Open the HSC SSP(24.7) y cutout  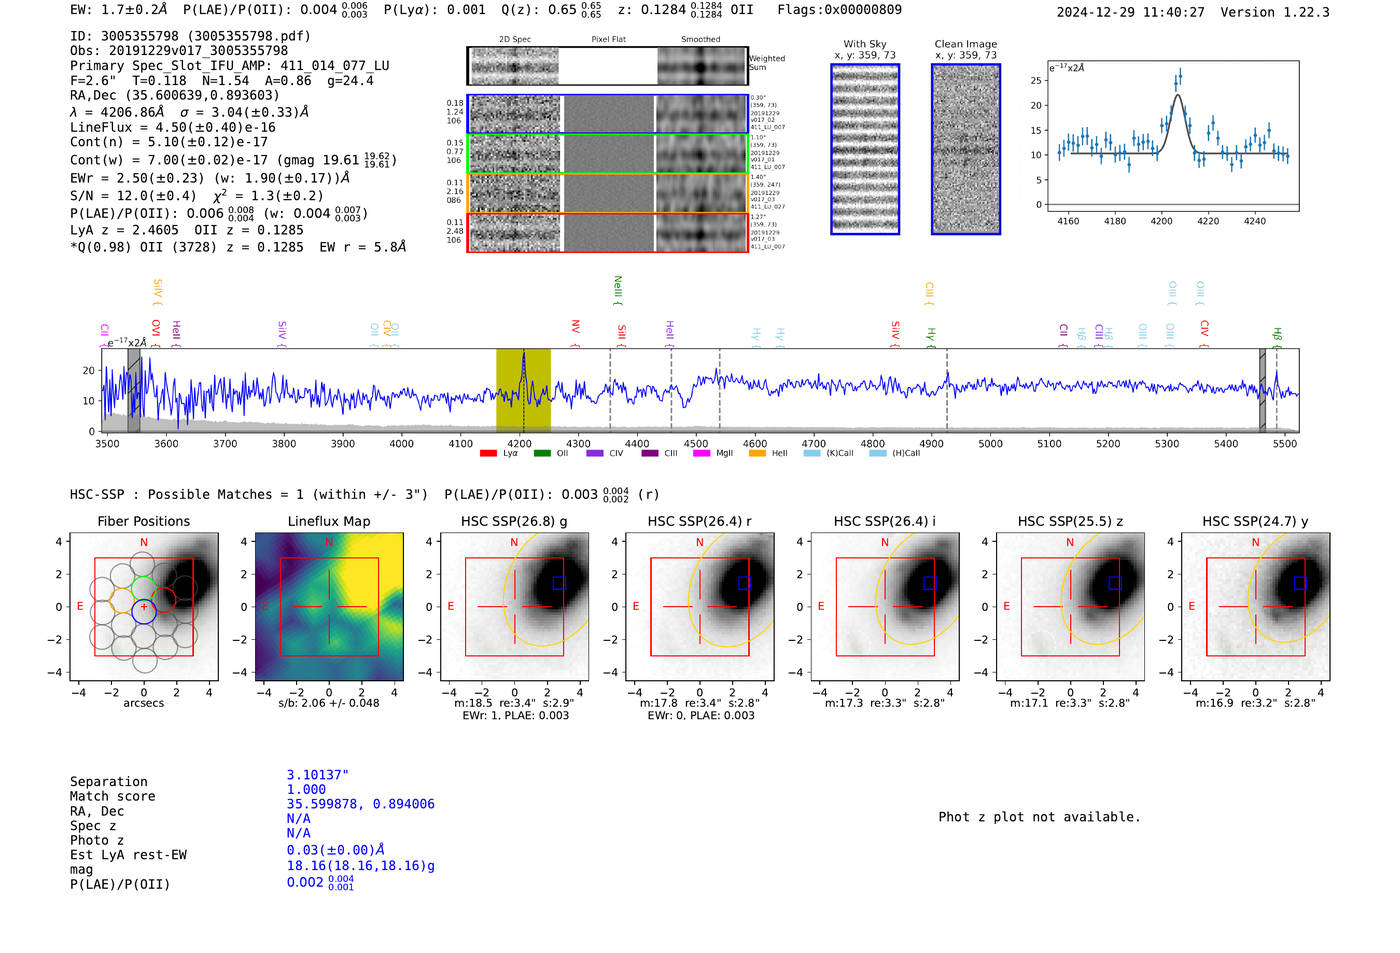tap(1255, 606)
